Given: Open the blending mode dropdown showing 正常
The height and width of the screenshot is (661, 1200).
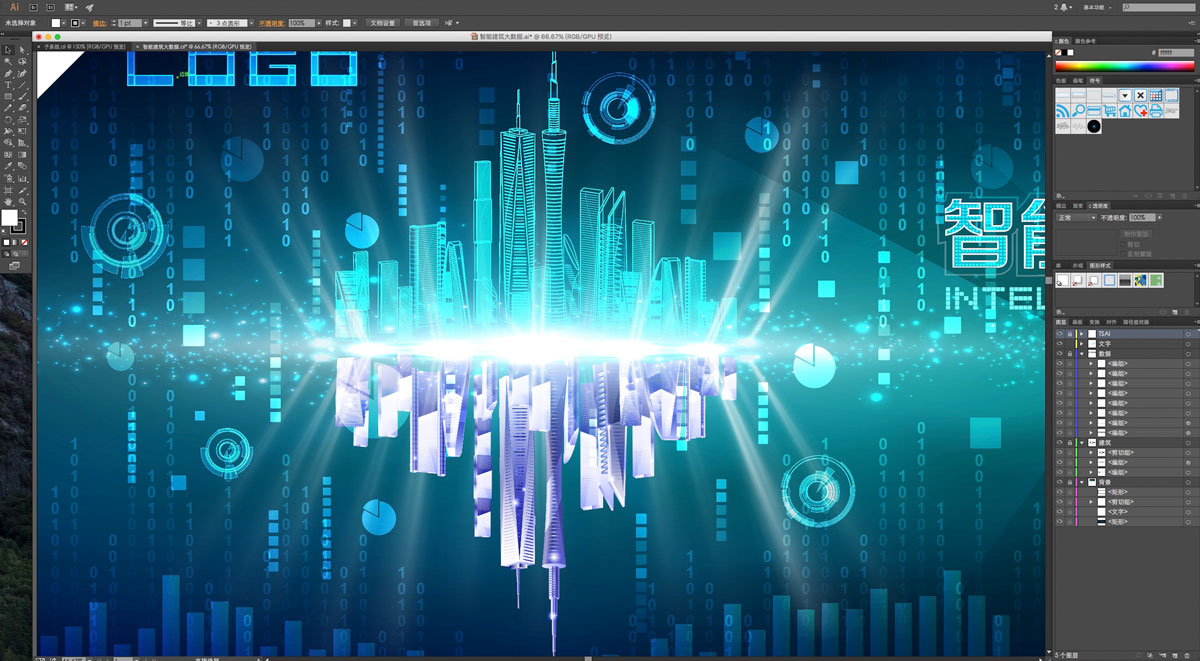Looking at the screenshot, I should (1075, 217).
